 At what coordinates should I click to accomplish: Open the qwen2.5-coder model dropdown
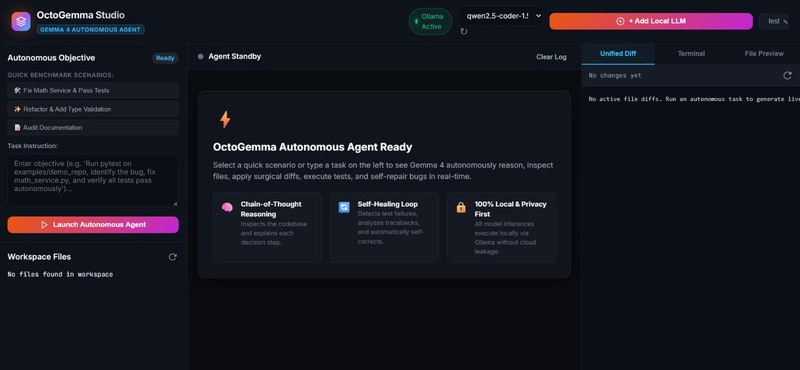point(502,16)
